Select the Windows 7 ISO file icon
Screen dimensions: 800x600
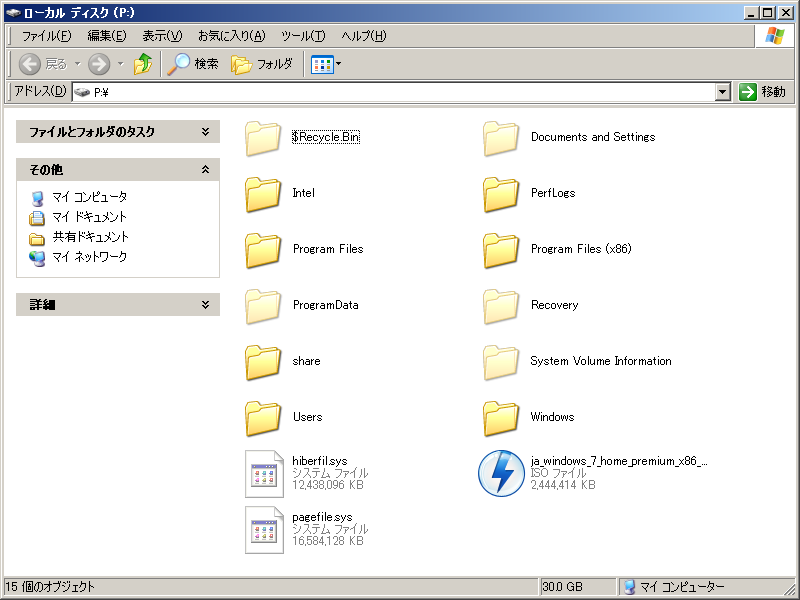coord(502,473)
